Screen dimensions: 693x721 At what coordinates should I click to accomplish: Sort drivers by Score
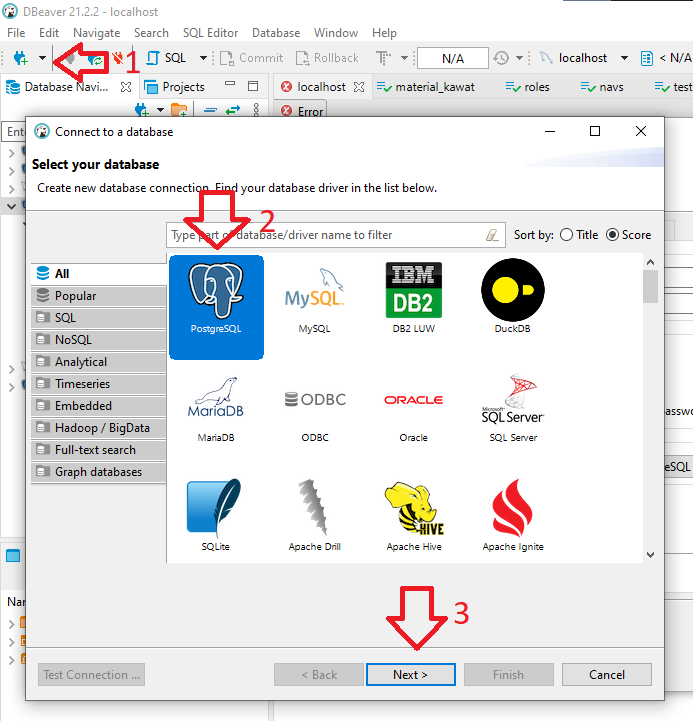pyautogui.click(x=613, y=235)
